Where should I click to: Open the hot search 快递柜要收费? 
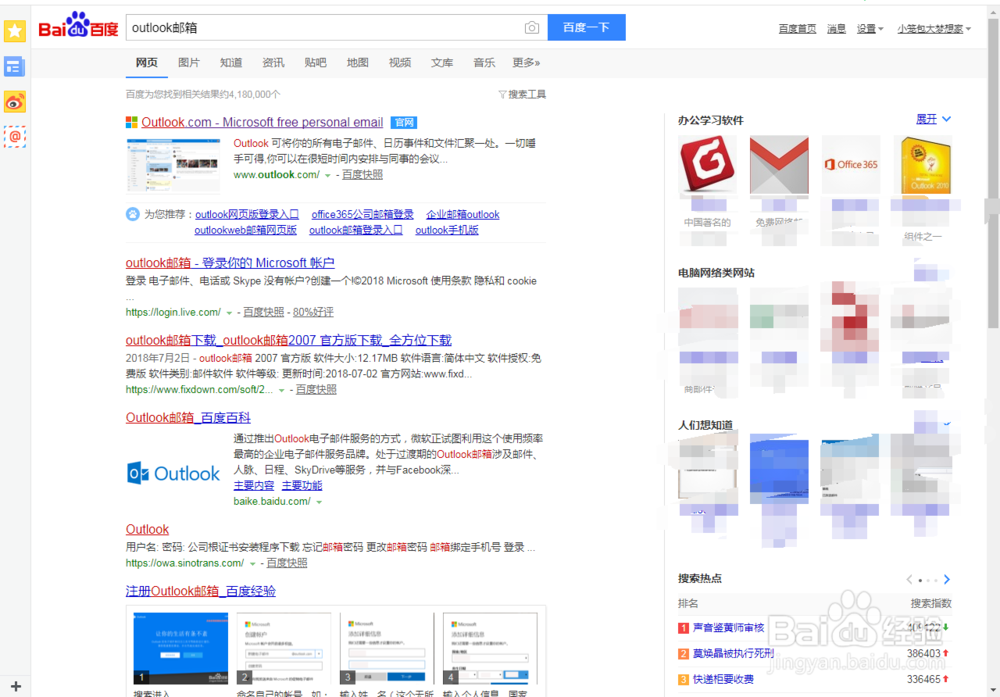(723, 680)
